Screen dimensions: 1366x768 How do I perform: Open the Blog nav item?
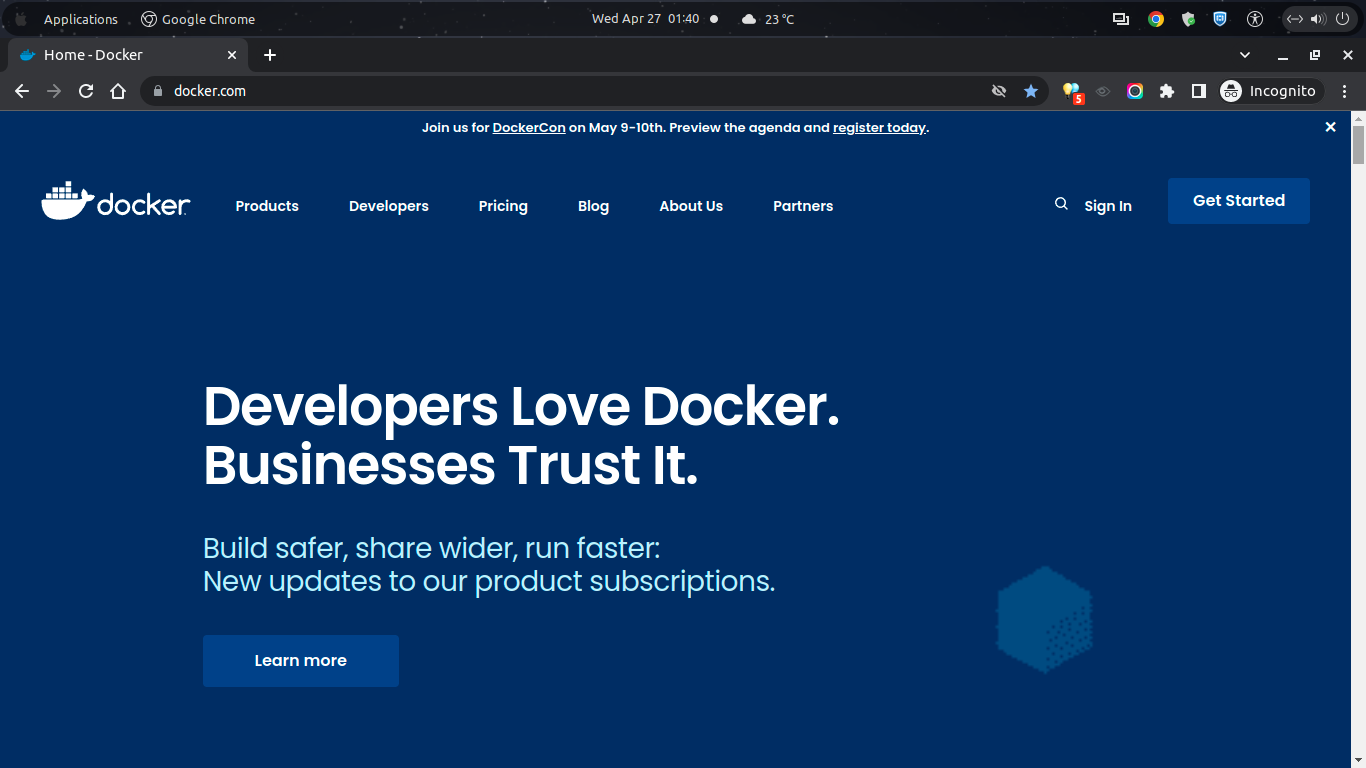point(593,206)
